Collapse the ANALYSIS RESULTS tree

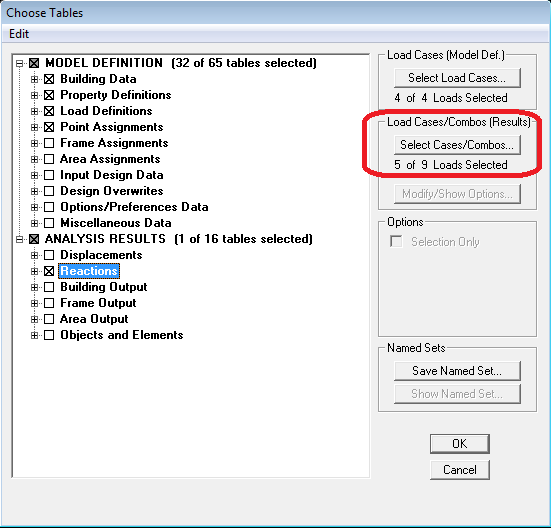pyautogui.click(x=19, y=239)
